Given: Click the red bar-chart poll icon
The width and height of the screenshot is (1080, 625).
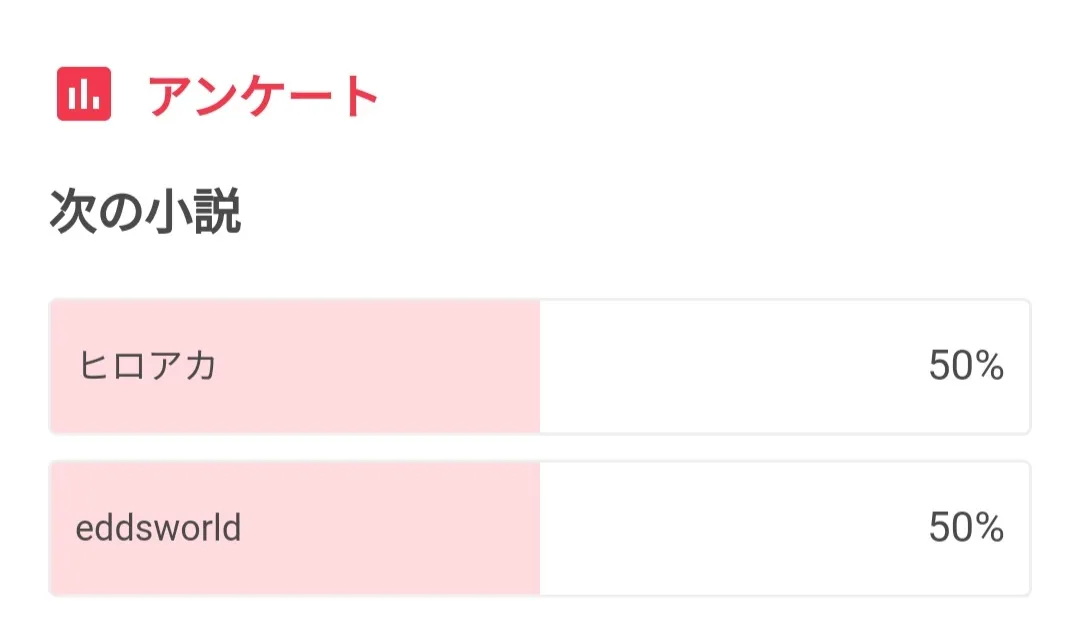Looking at the screenshot, I should 84,95.
